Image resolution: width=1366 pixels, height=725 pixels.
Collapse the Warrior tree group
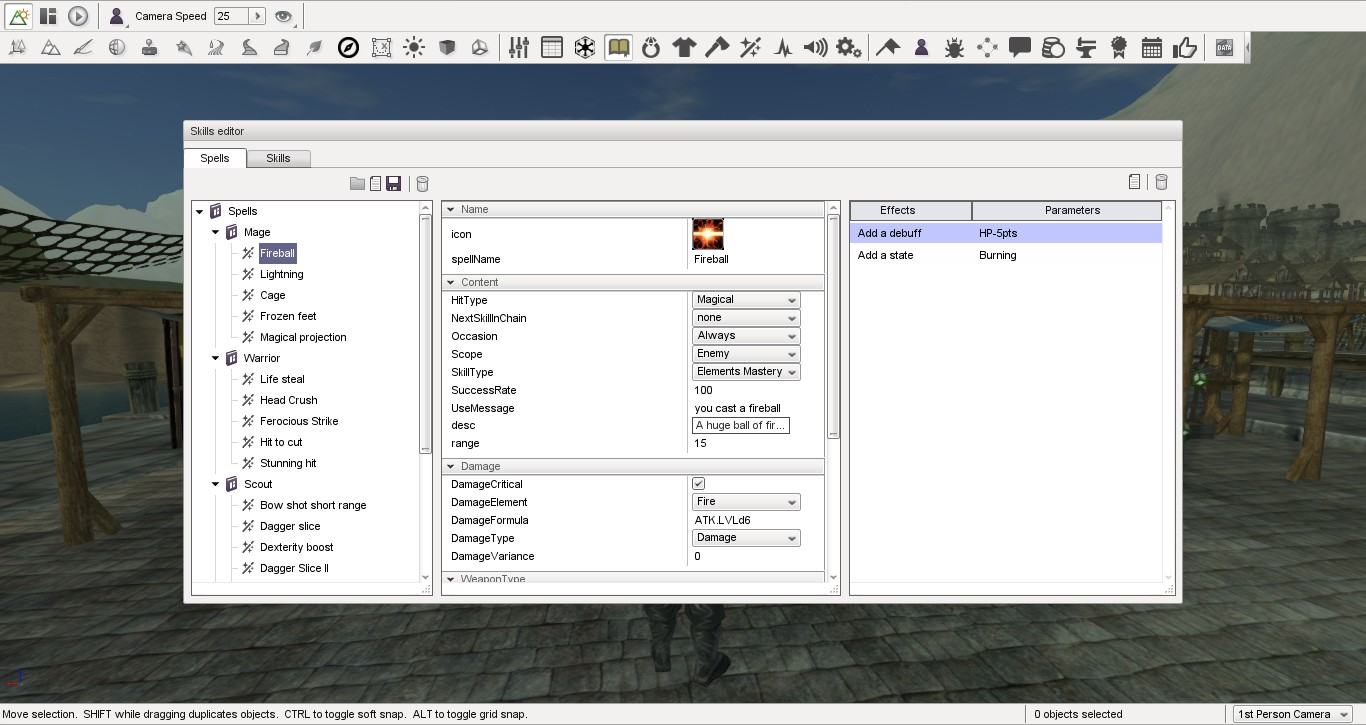point(216,358)
